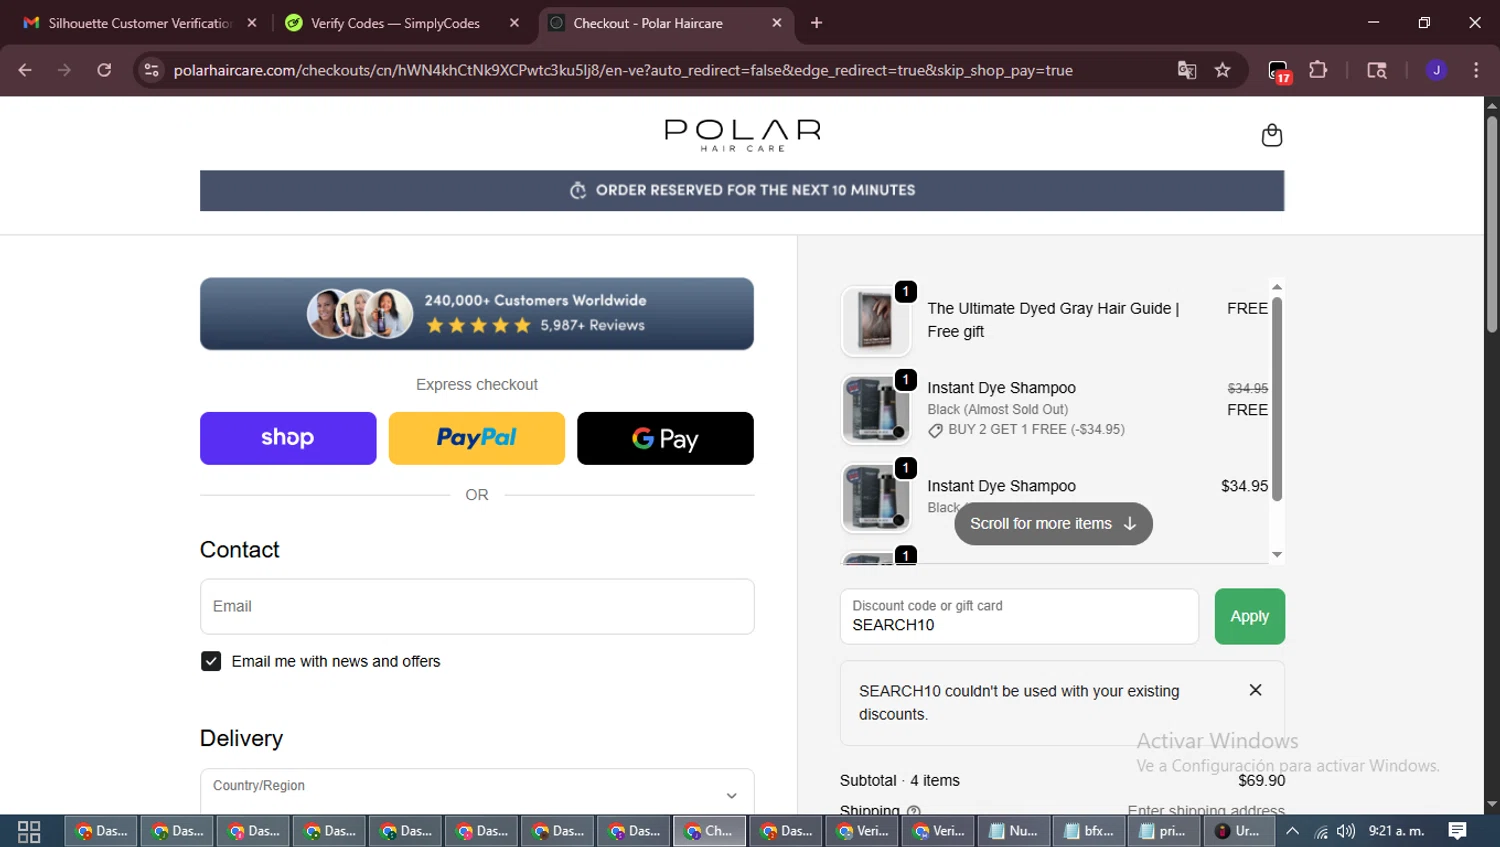1500x847 pixels.
Task: Open the Extensions puzzle icon
Action: [x=1318, y=70]
